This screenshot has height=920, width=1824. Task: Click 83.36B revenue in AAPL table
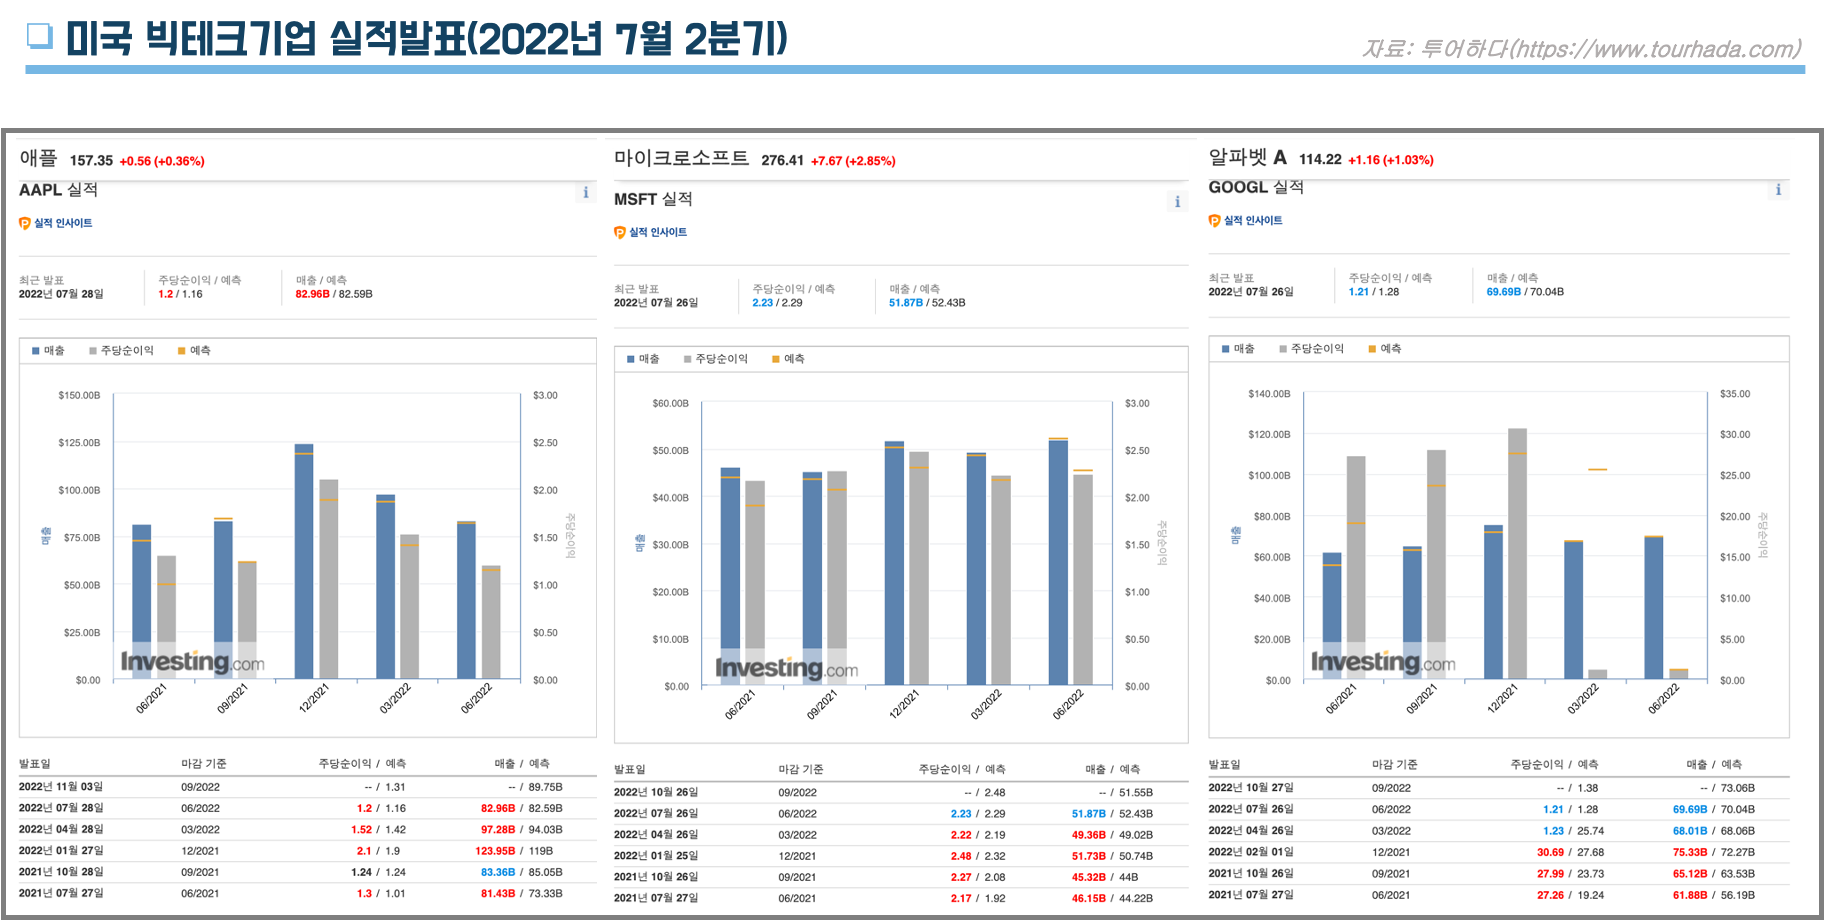(498, 872)
